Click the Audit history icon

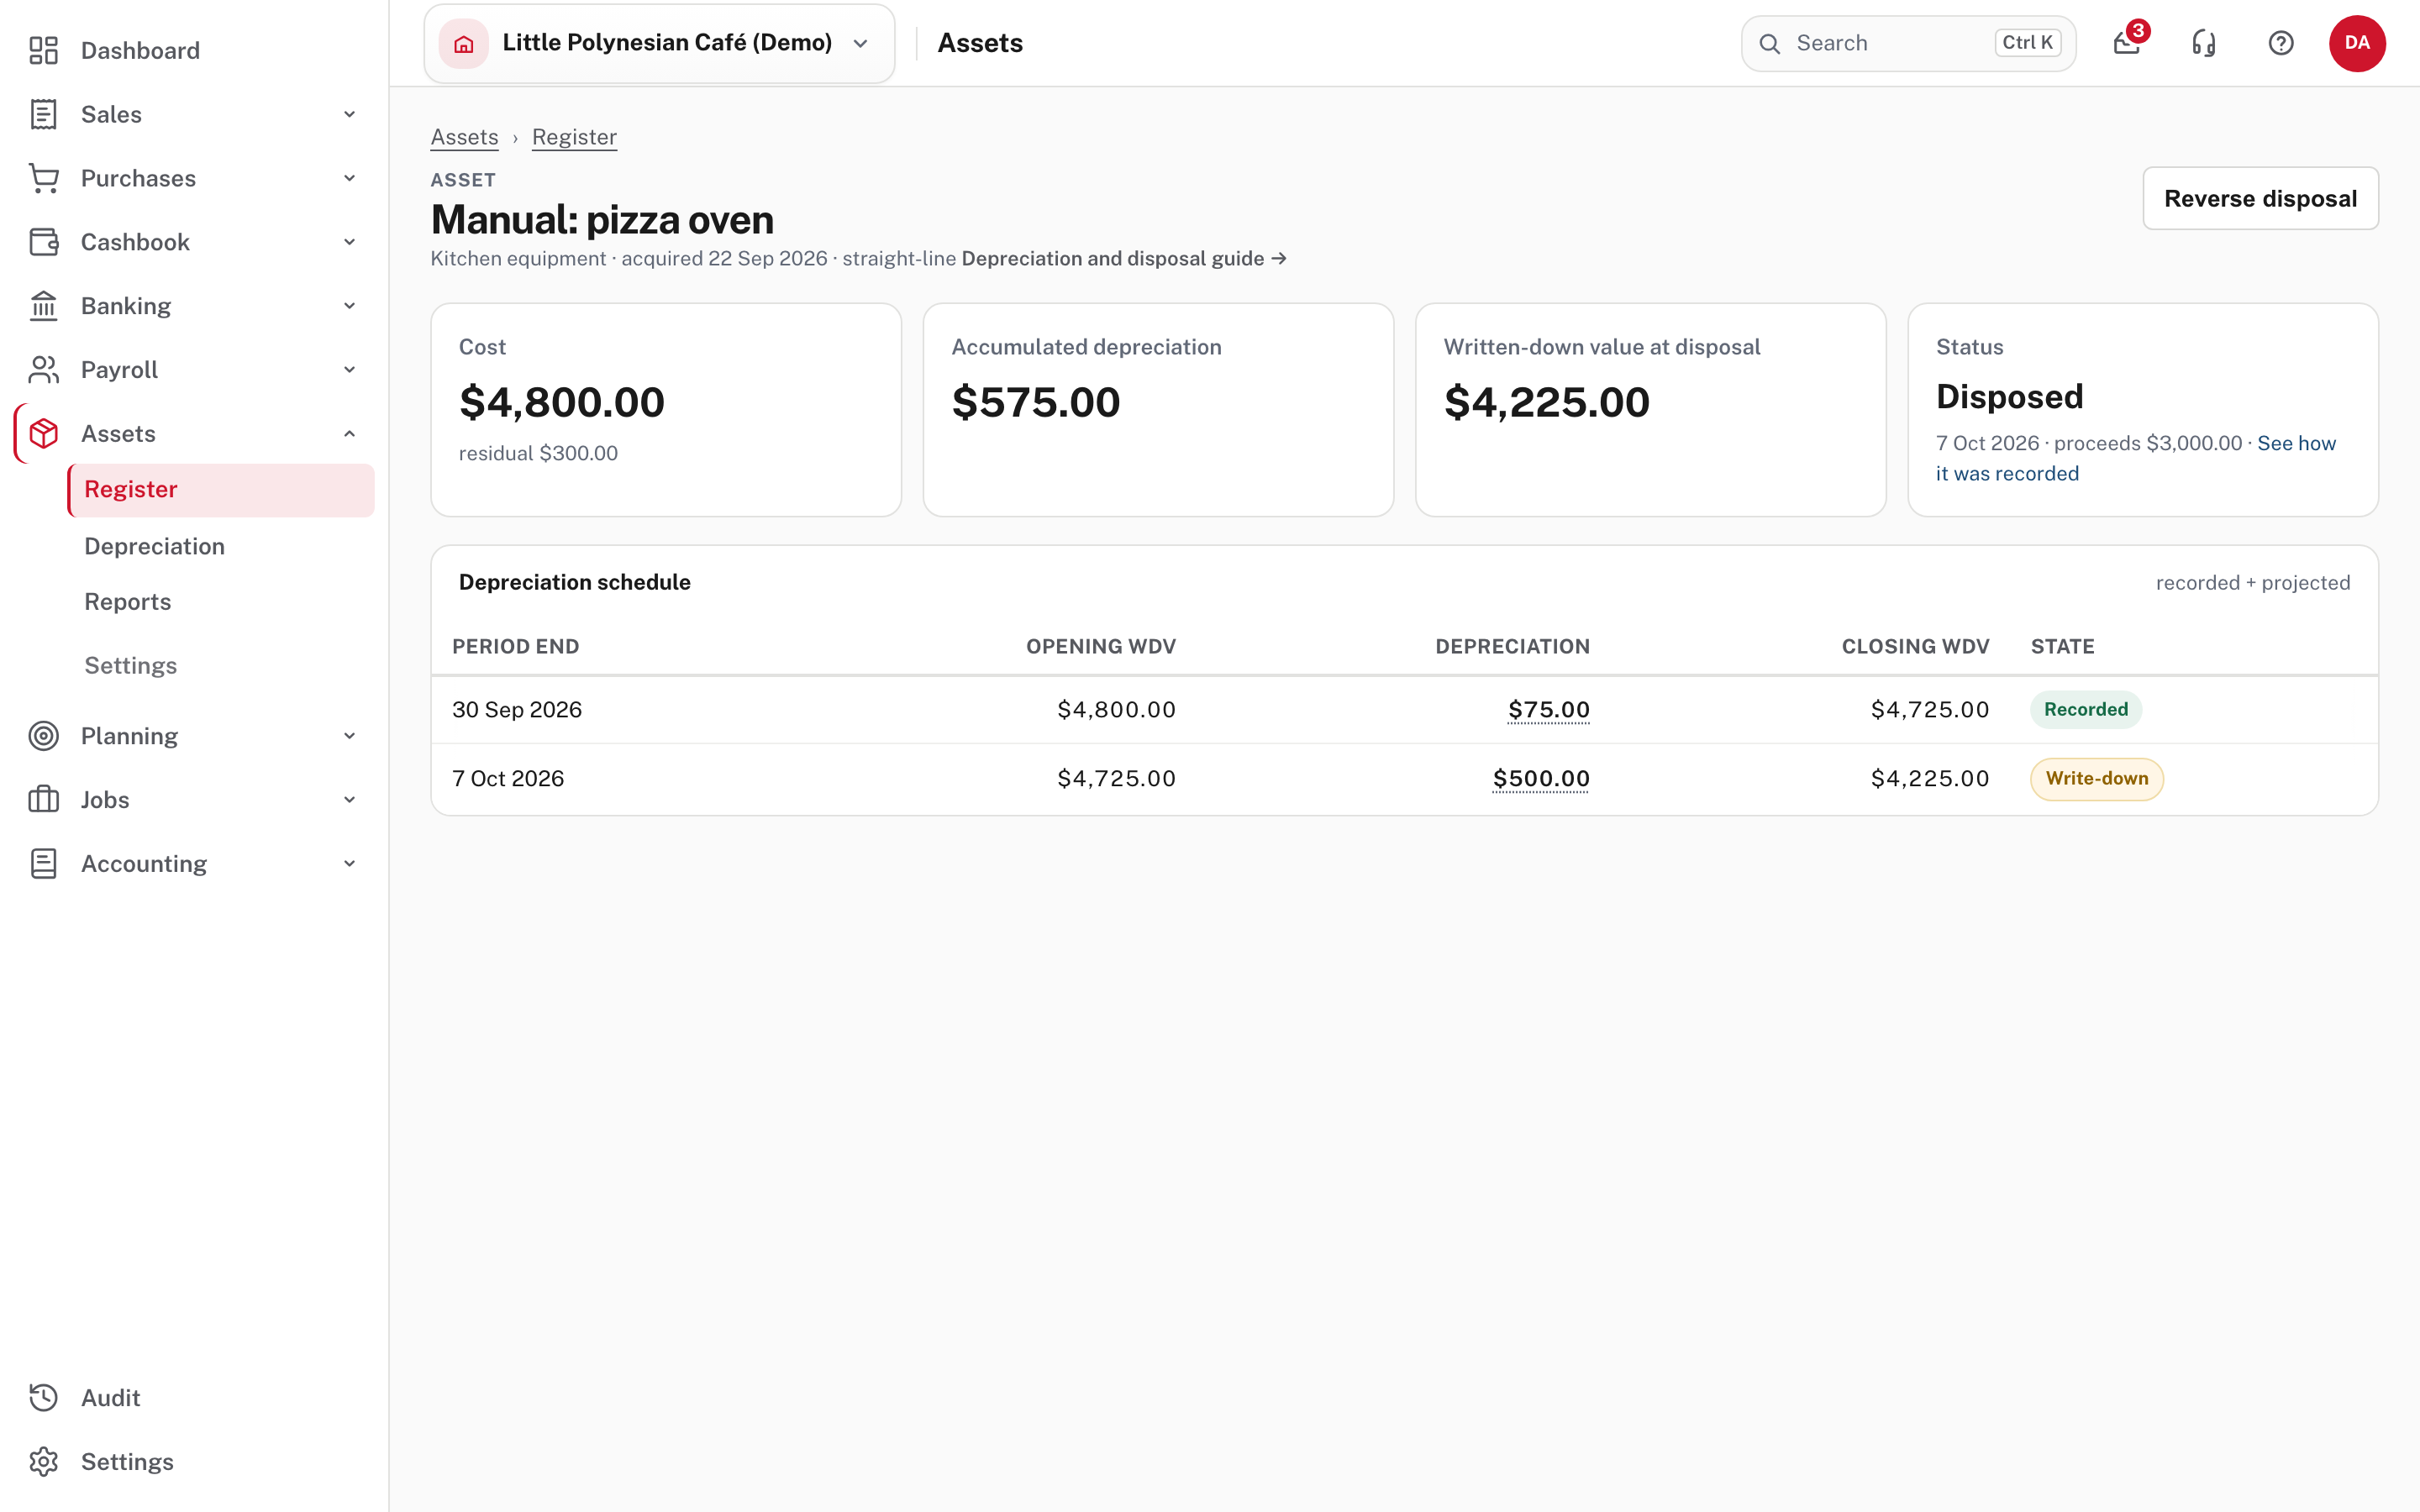(44, 1397)
